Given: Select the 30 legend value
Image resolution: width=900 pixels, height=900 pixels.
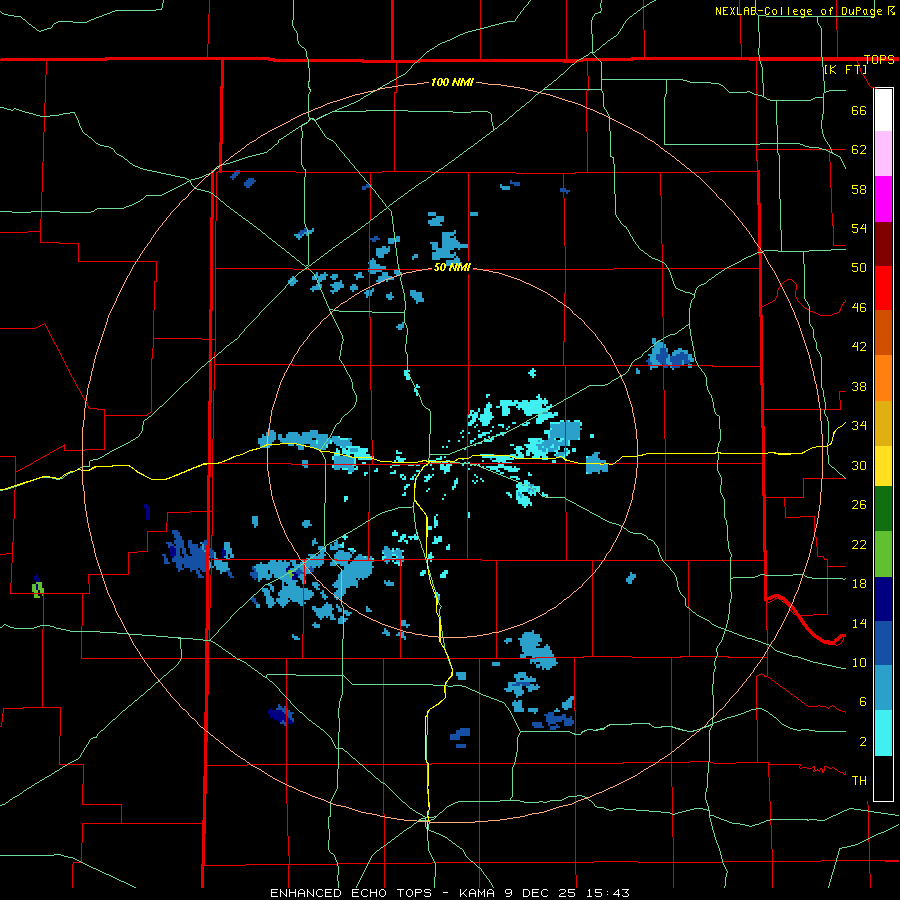Looking at the screenshot, I should pyautogui.click(x=859, y=465).
